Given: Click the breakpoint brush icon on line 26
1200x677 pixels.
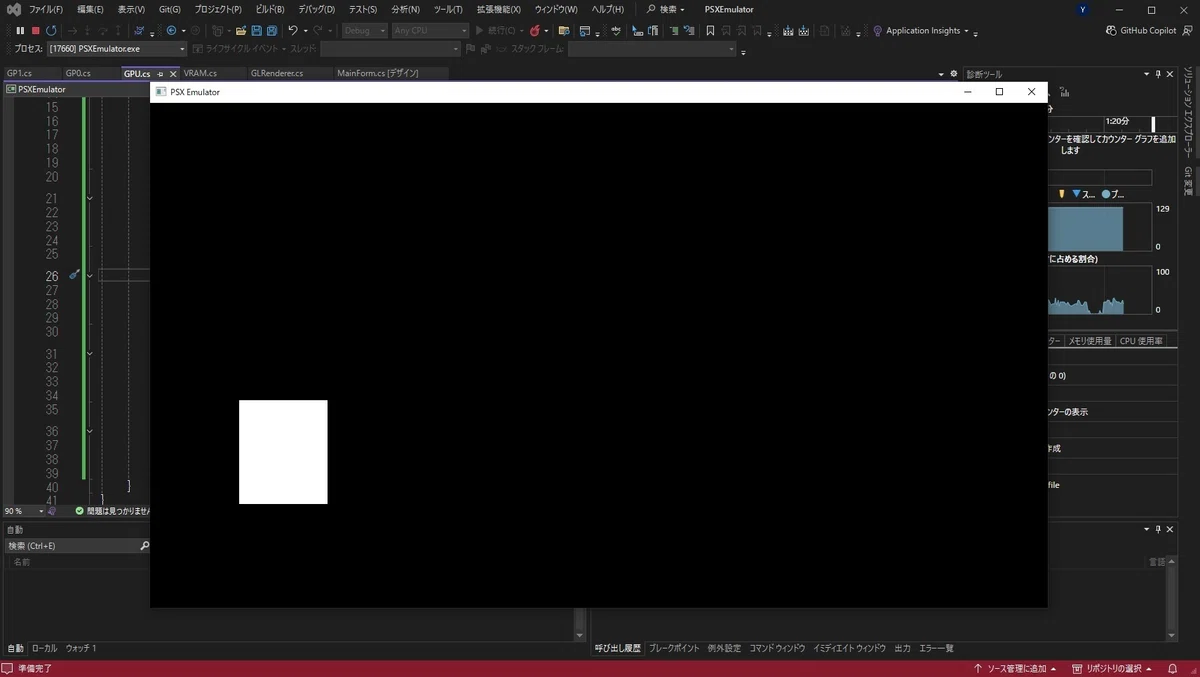Looking at the screenshot, I should click(74, 275).
